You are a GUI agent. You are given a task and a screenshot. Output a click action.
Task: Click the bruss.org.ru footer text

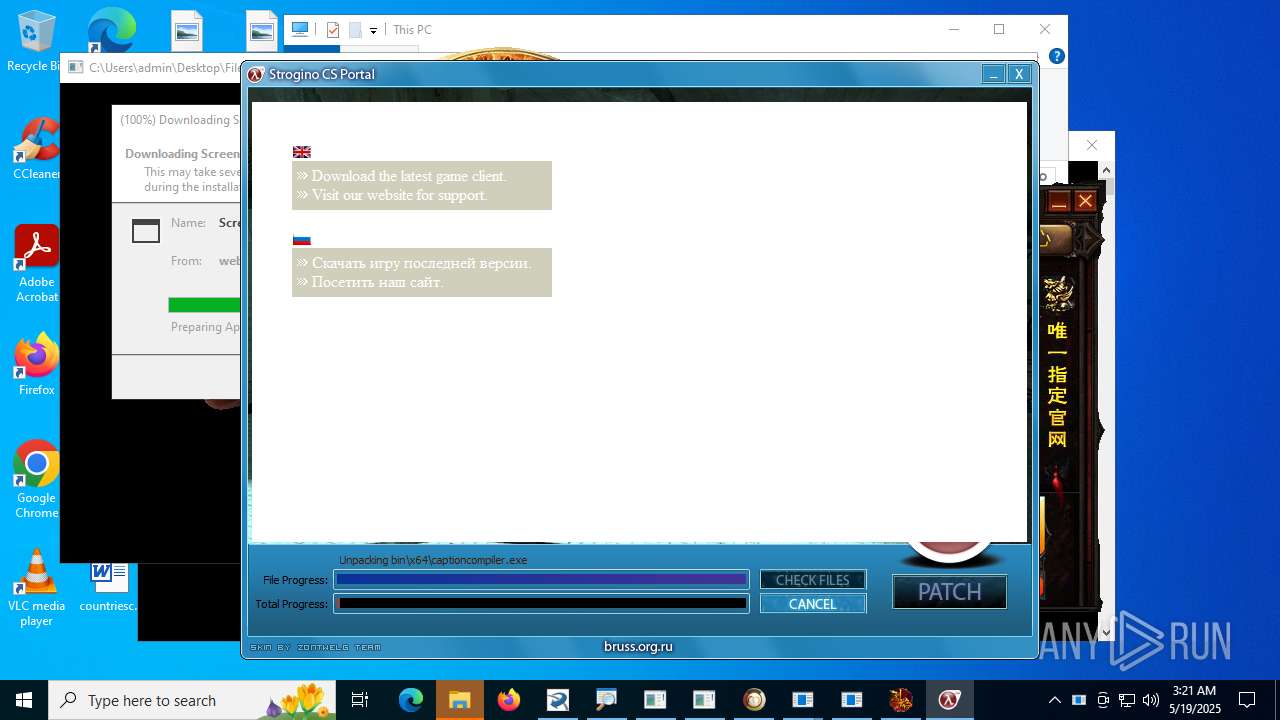coord(638,646)
